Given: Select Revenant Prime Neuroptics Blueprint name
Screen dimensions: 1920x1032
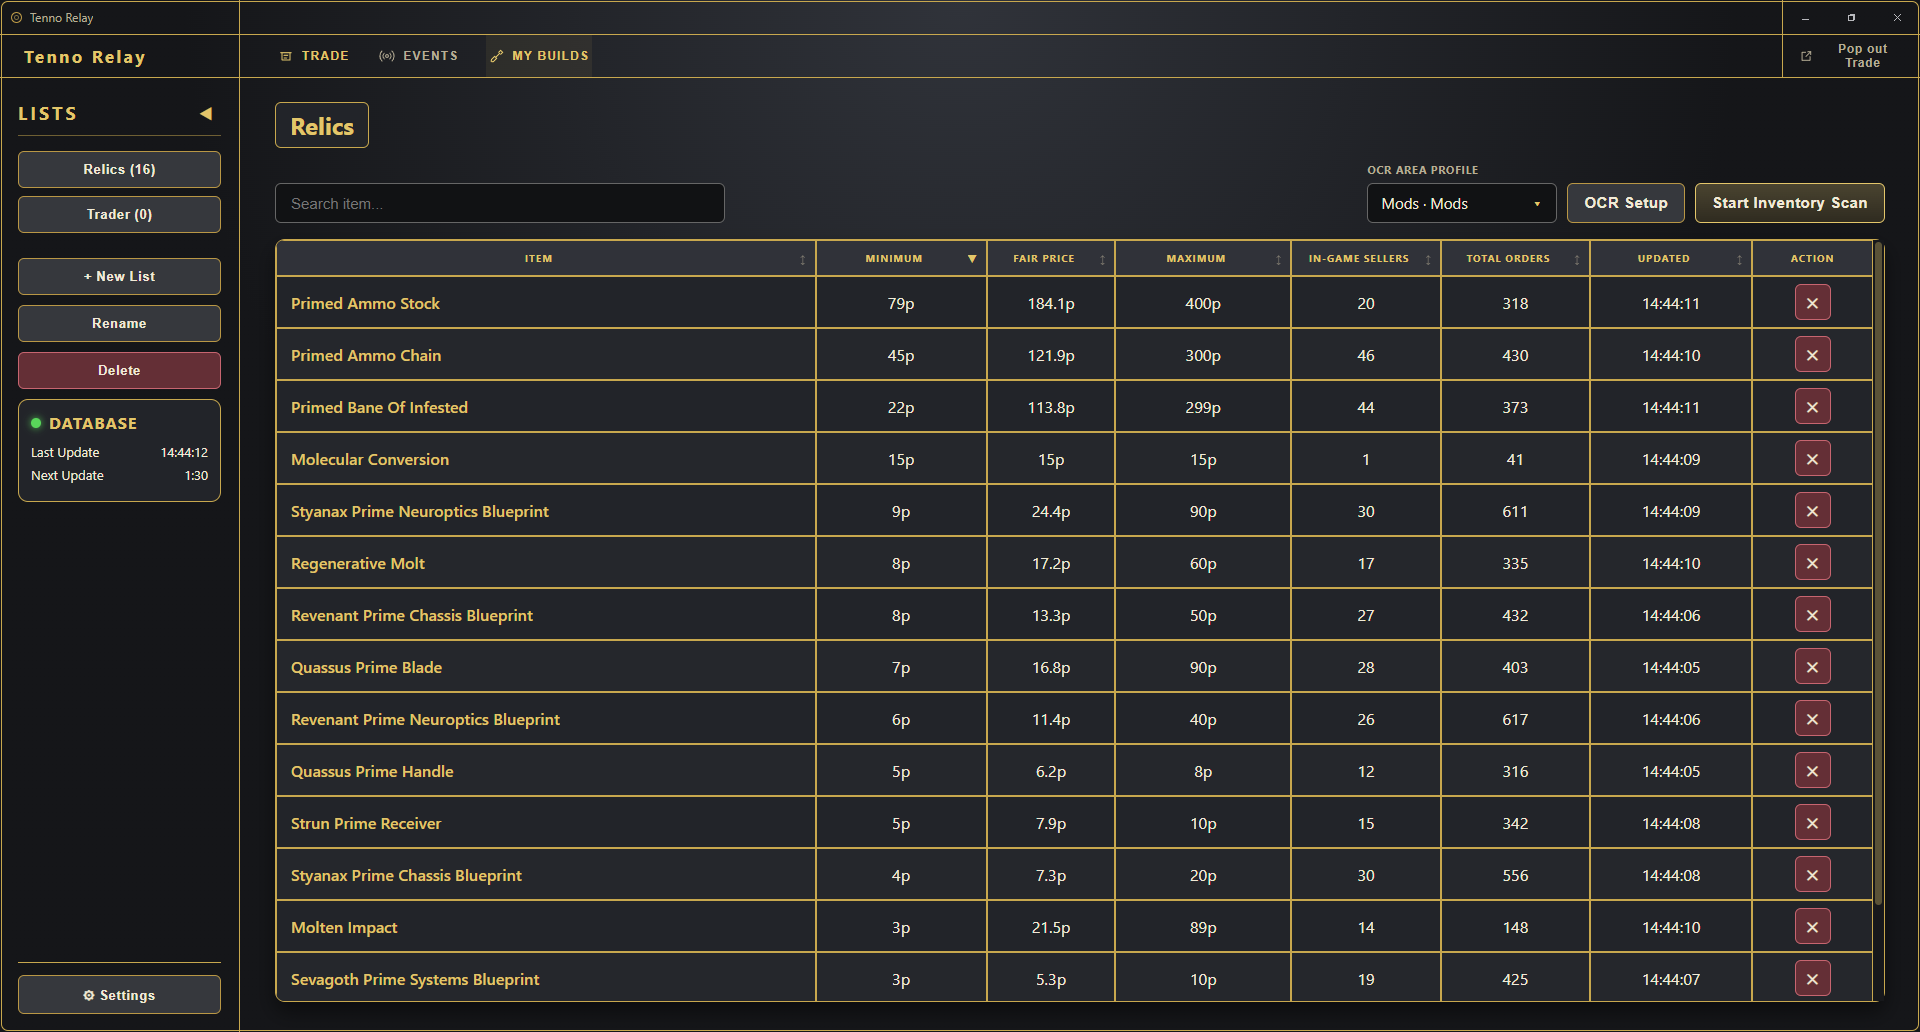Looking at the screenshot, I should coord(425,719).
